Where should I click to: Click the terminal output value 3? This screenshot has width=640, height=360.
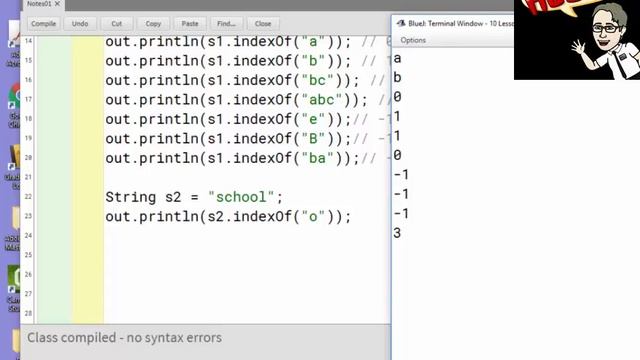click(x=397, y=233)
